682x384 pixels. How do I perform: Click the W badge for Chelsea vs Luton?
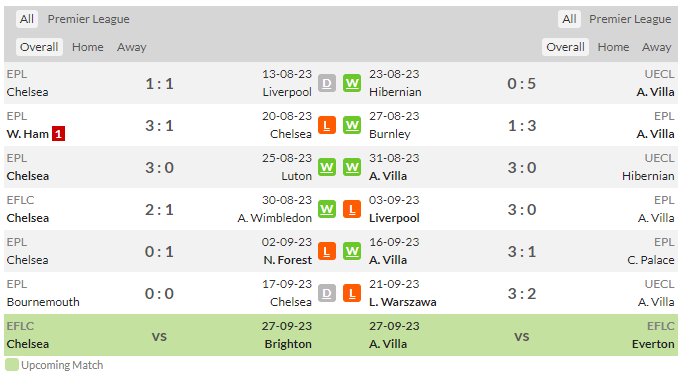click(x=327, y=167)
